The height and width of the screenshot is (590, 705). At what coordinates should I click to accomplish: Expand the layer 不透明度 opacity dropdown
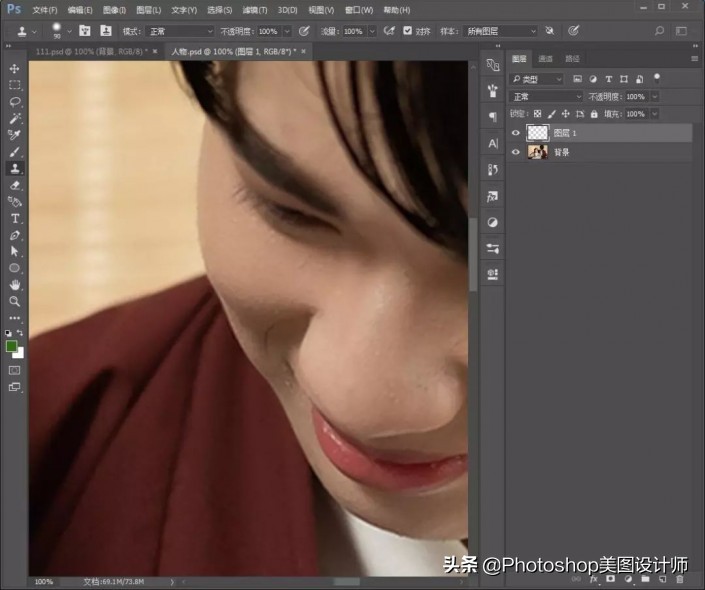point(655,97)
